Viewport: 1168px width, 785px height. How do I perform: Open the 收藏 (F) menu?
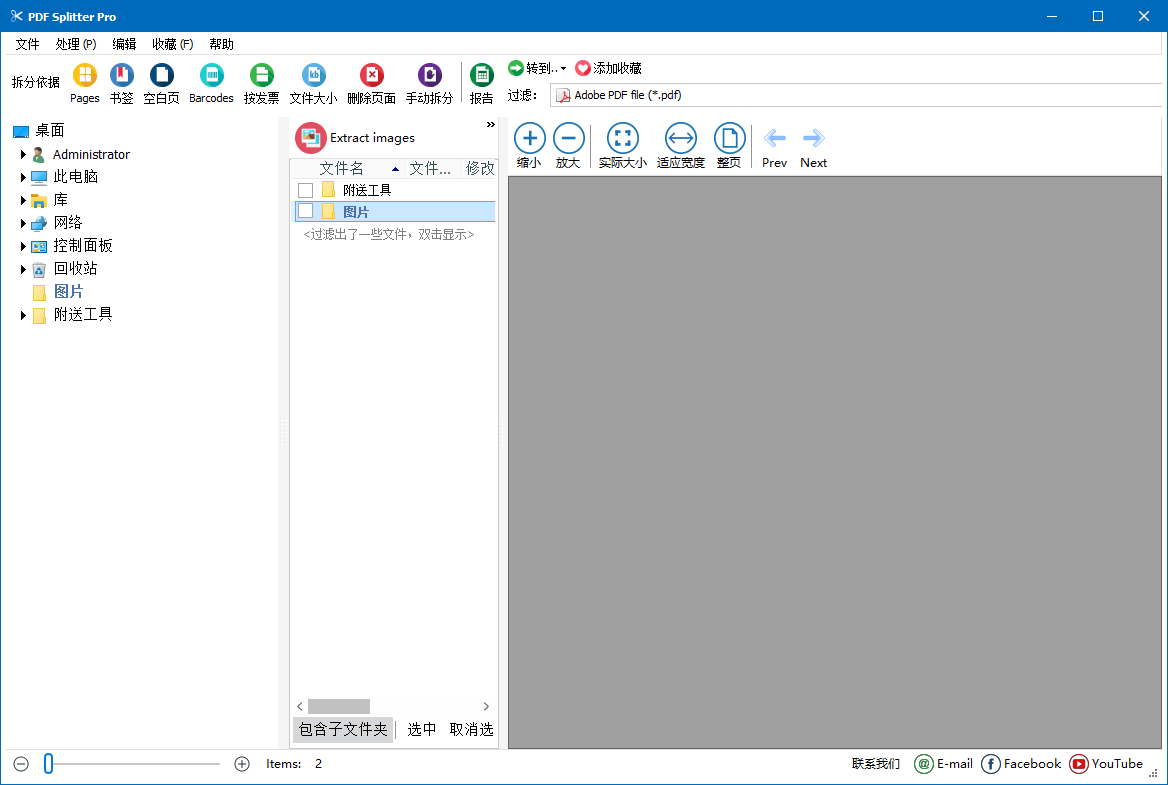point(173,44)
